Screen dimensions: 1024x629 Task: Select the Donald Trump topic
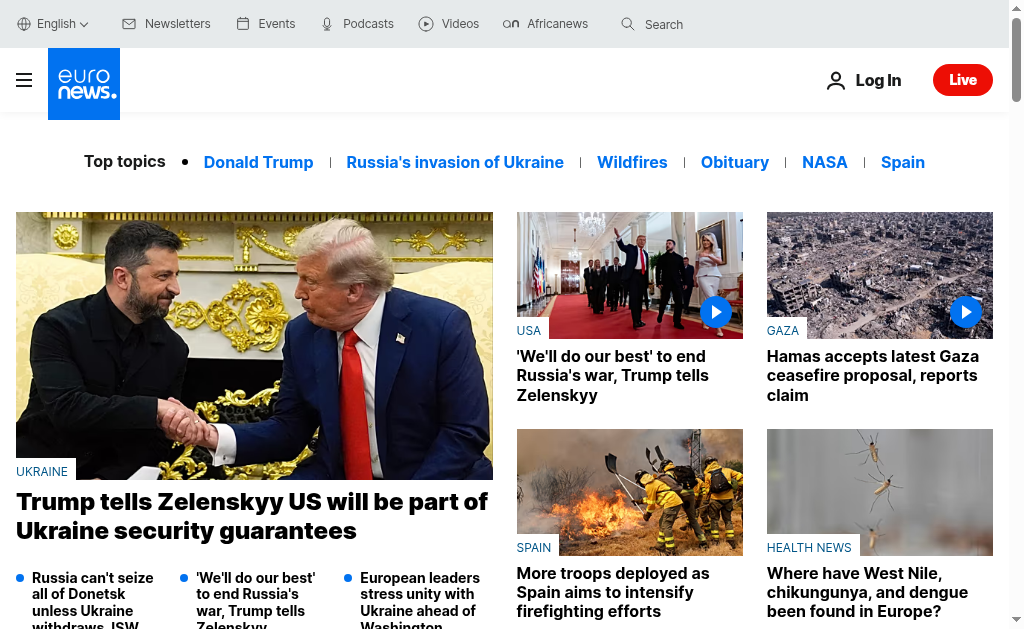point(259,162)
